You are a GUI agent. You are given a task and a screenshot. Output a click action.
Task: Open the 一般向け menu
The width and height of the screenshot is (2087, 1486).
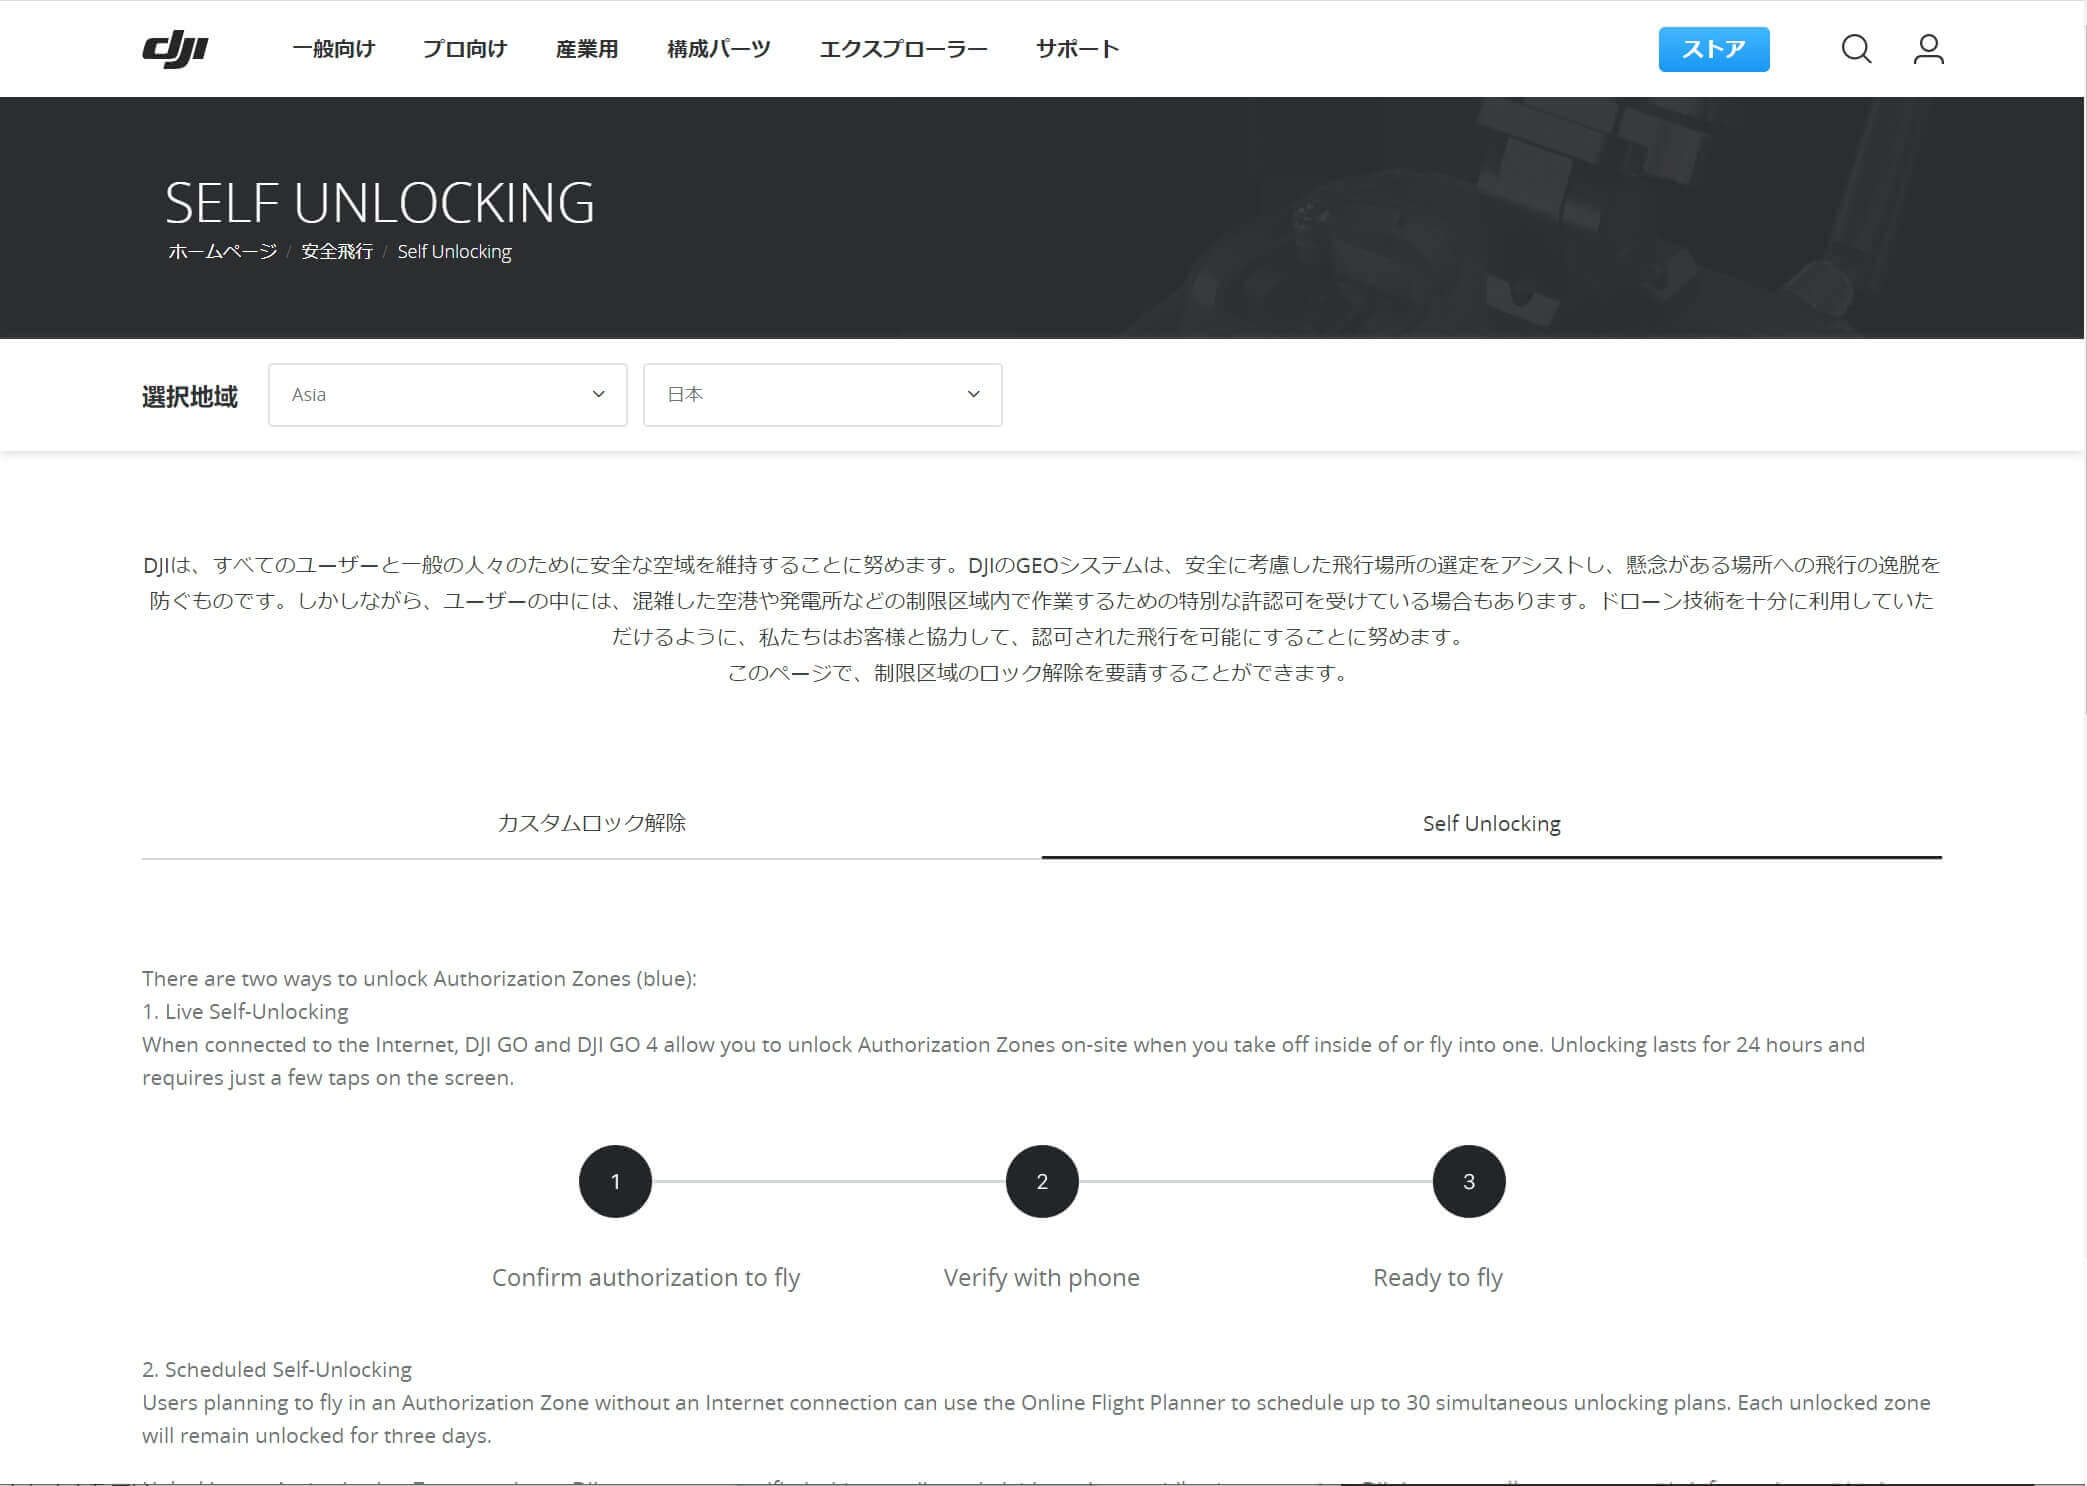[333, 49]
